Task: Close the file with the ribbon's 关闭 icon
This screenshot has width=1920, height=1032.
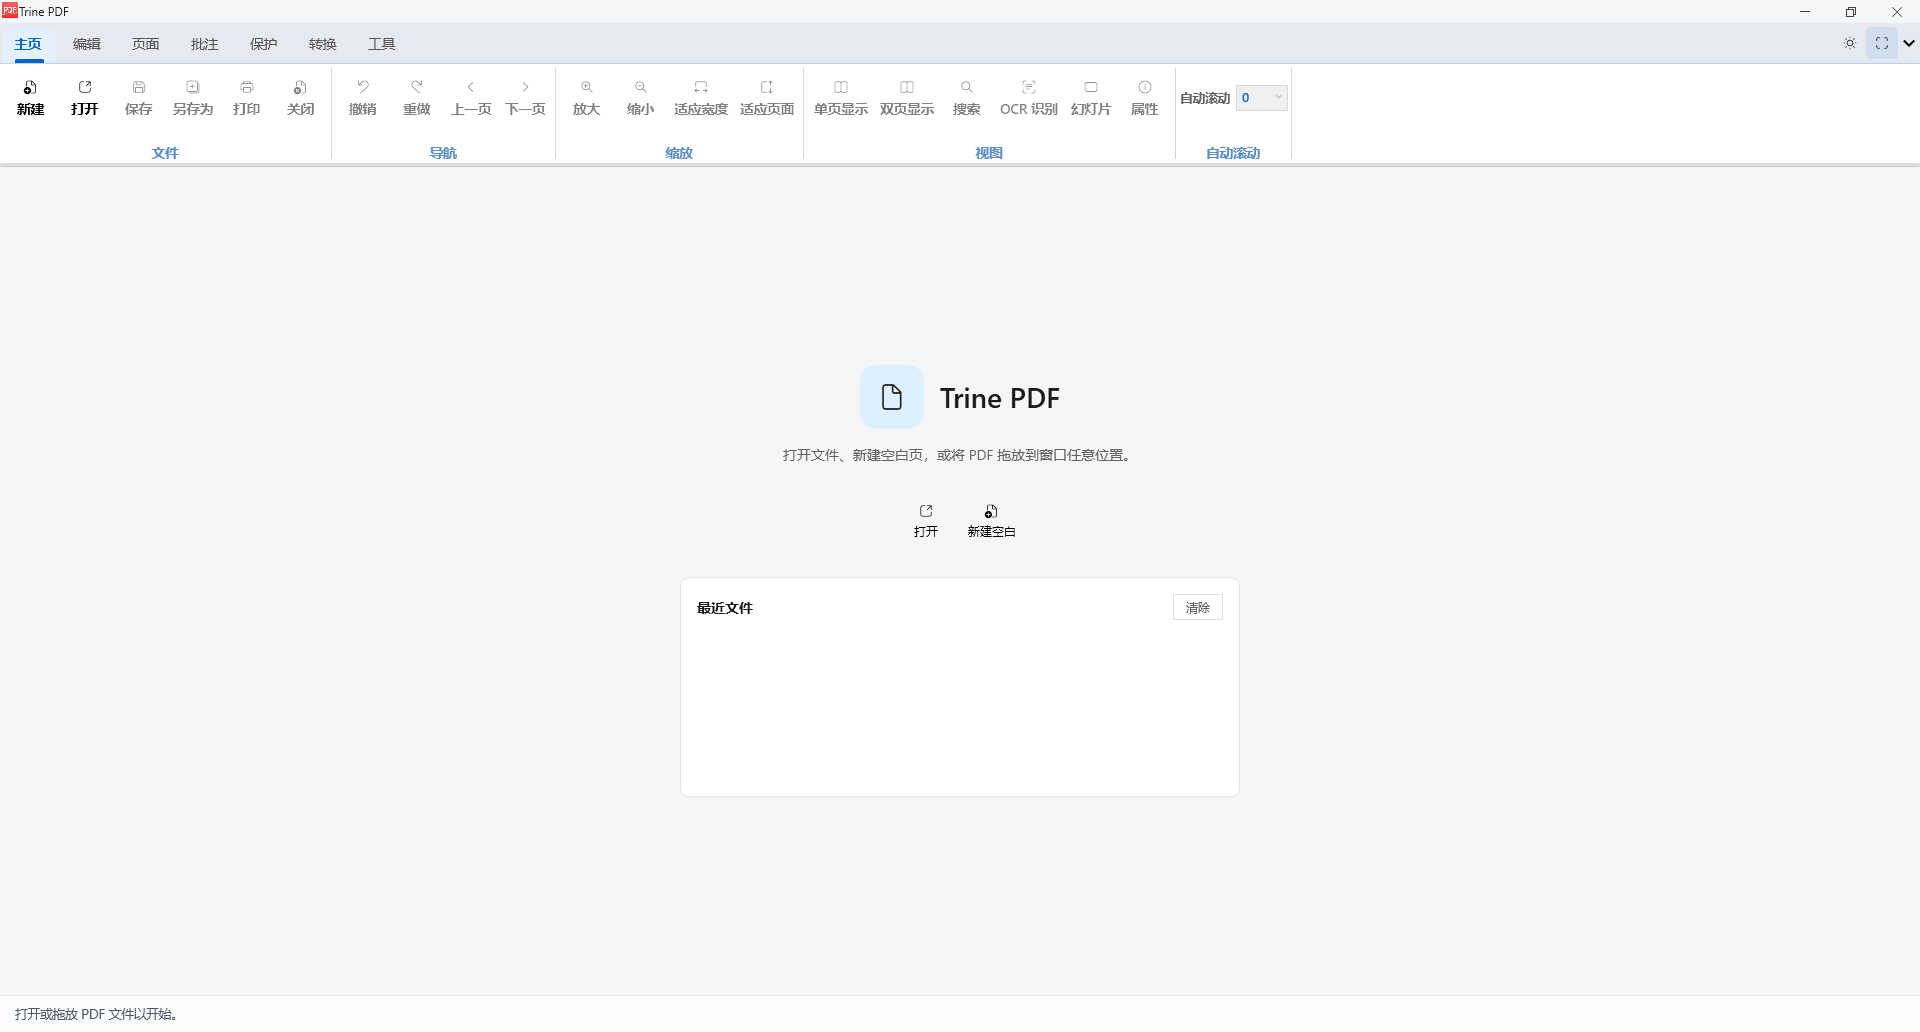Action: click(301, 98)
